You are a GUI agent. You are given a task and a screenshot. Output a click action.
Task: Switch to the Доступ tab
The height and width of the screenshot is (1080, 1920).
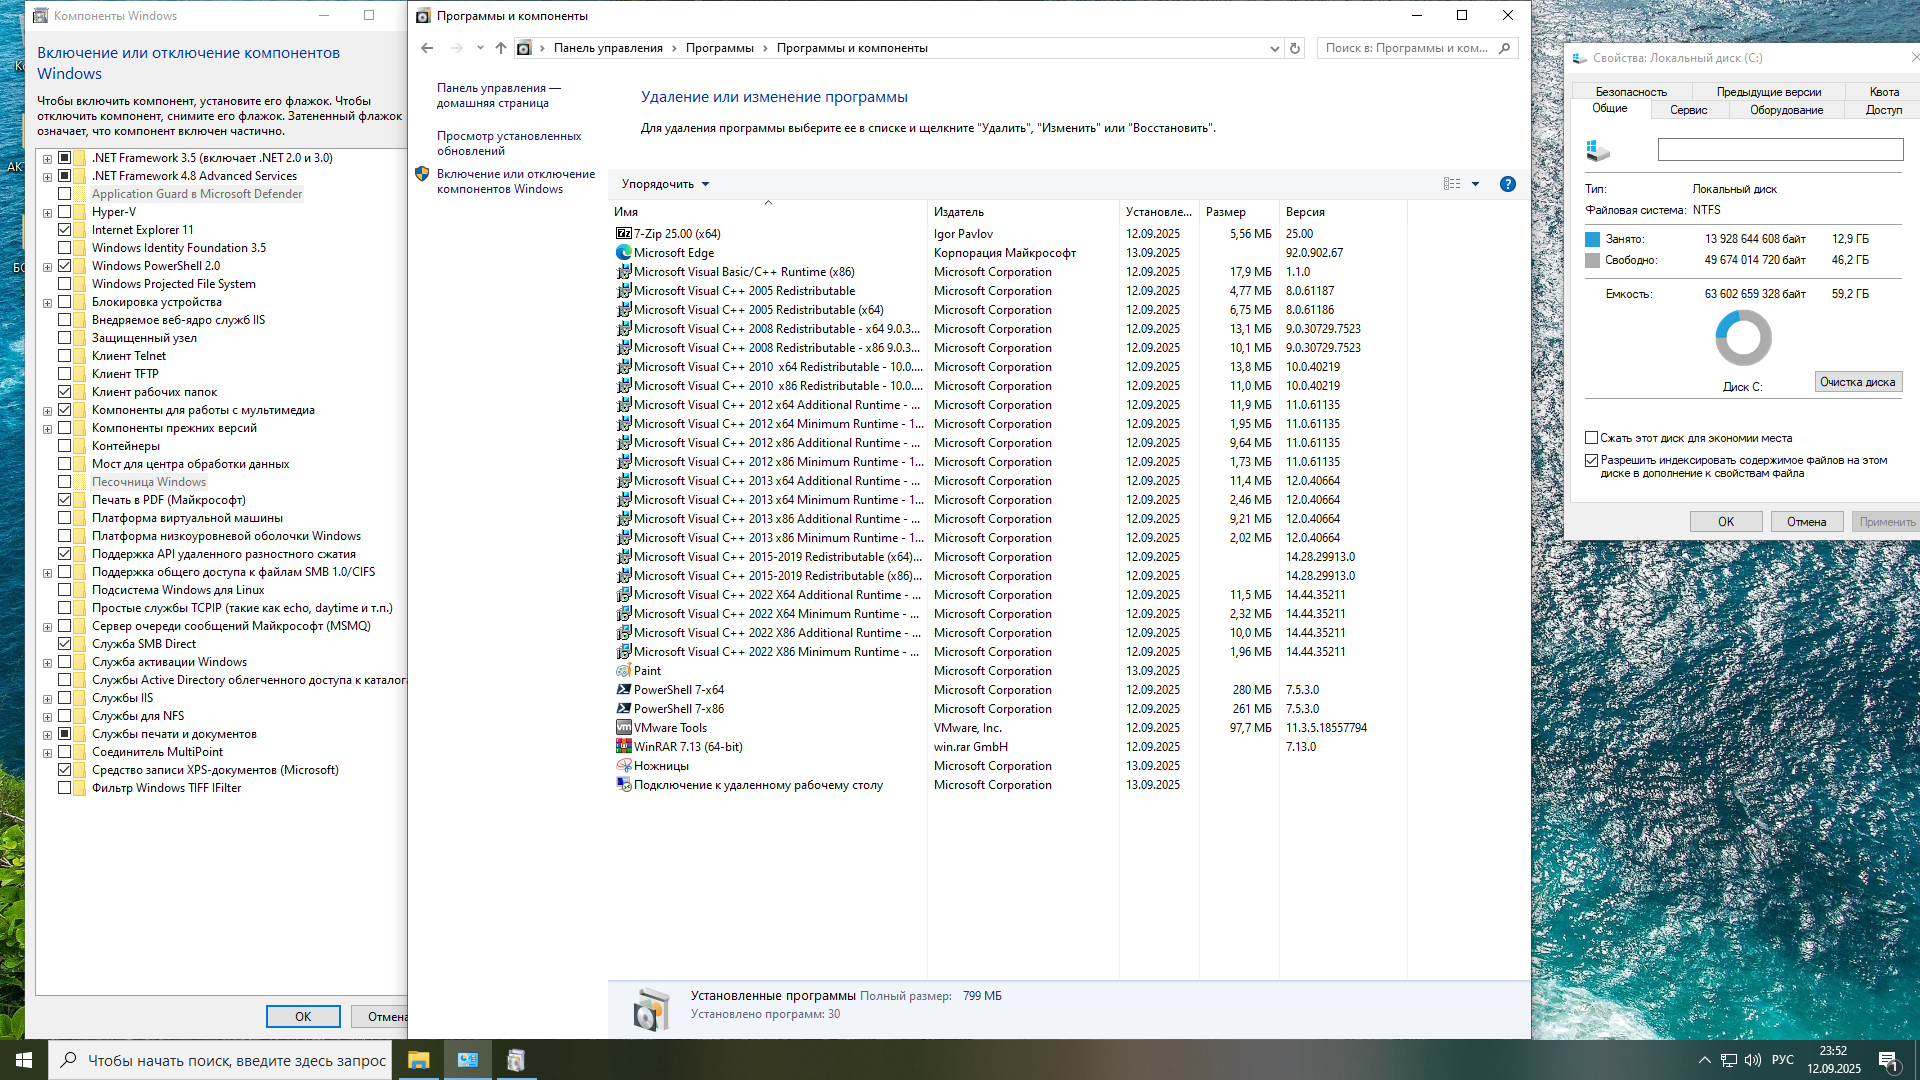1883,110
